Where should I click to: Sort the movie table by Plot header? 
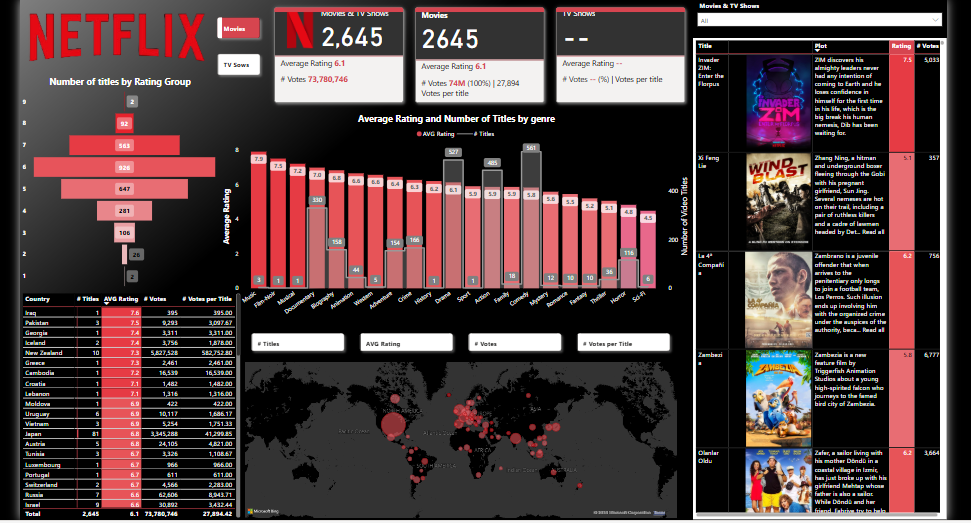pos(821,46)
